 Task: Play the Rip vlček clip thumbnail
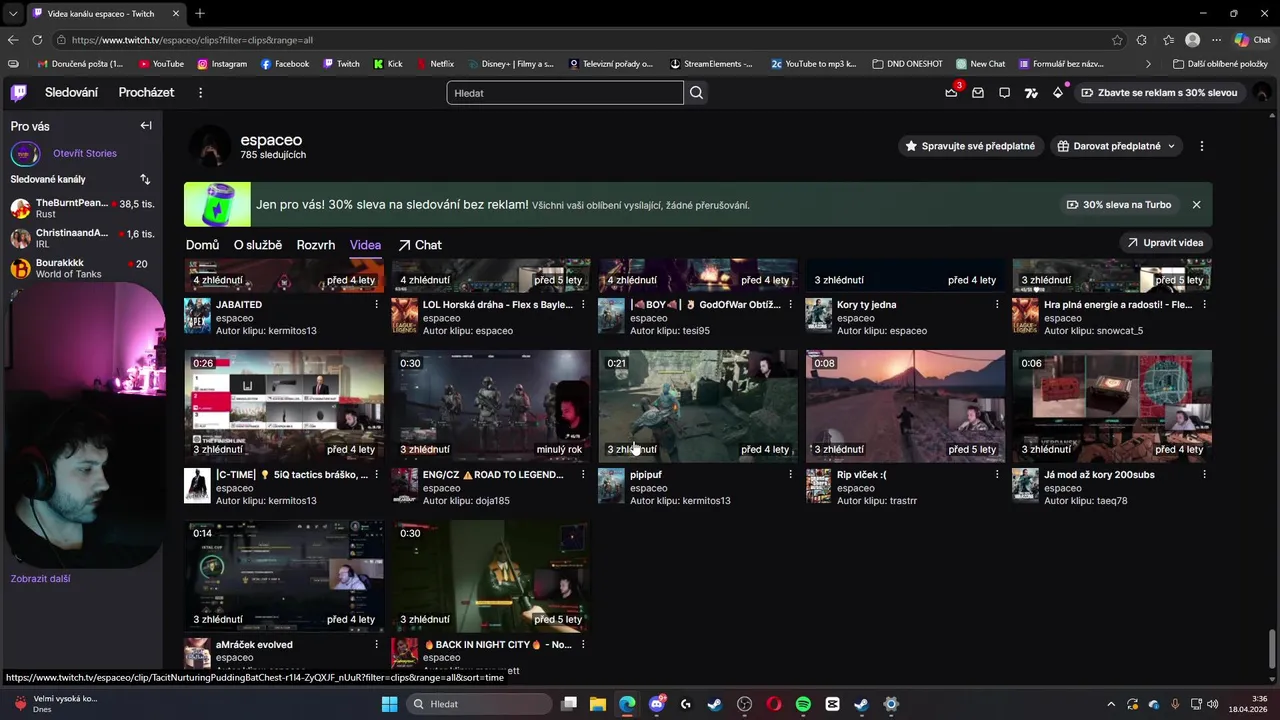click(x=905, y=405)
